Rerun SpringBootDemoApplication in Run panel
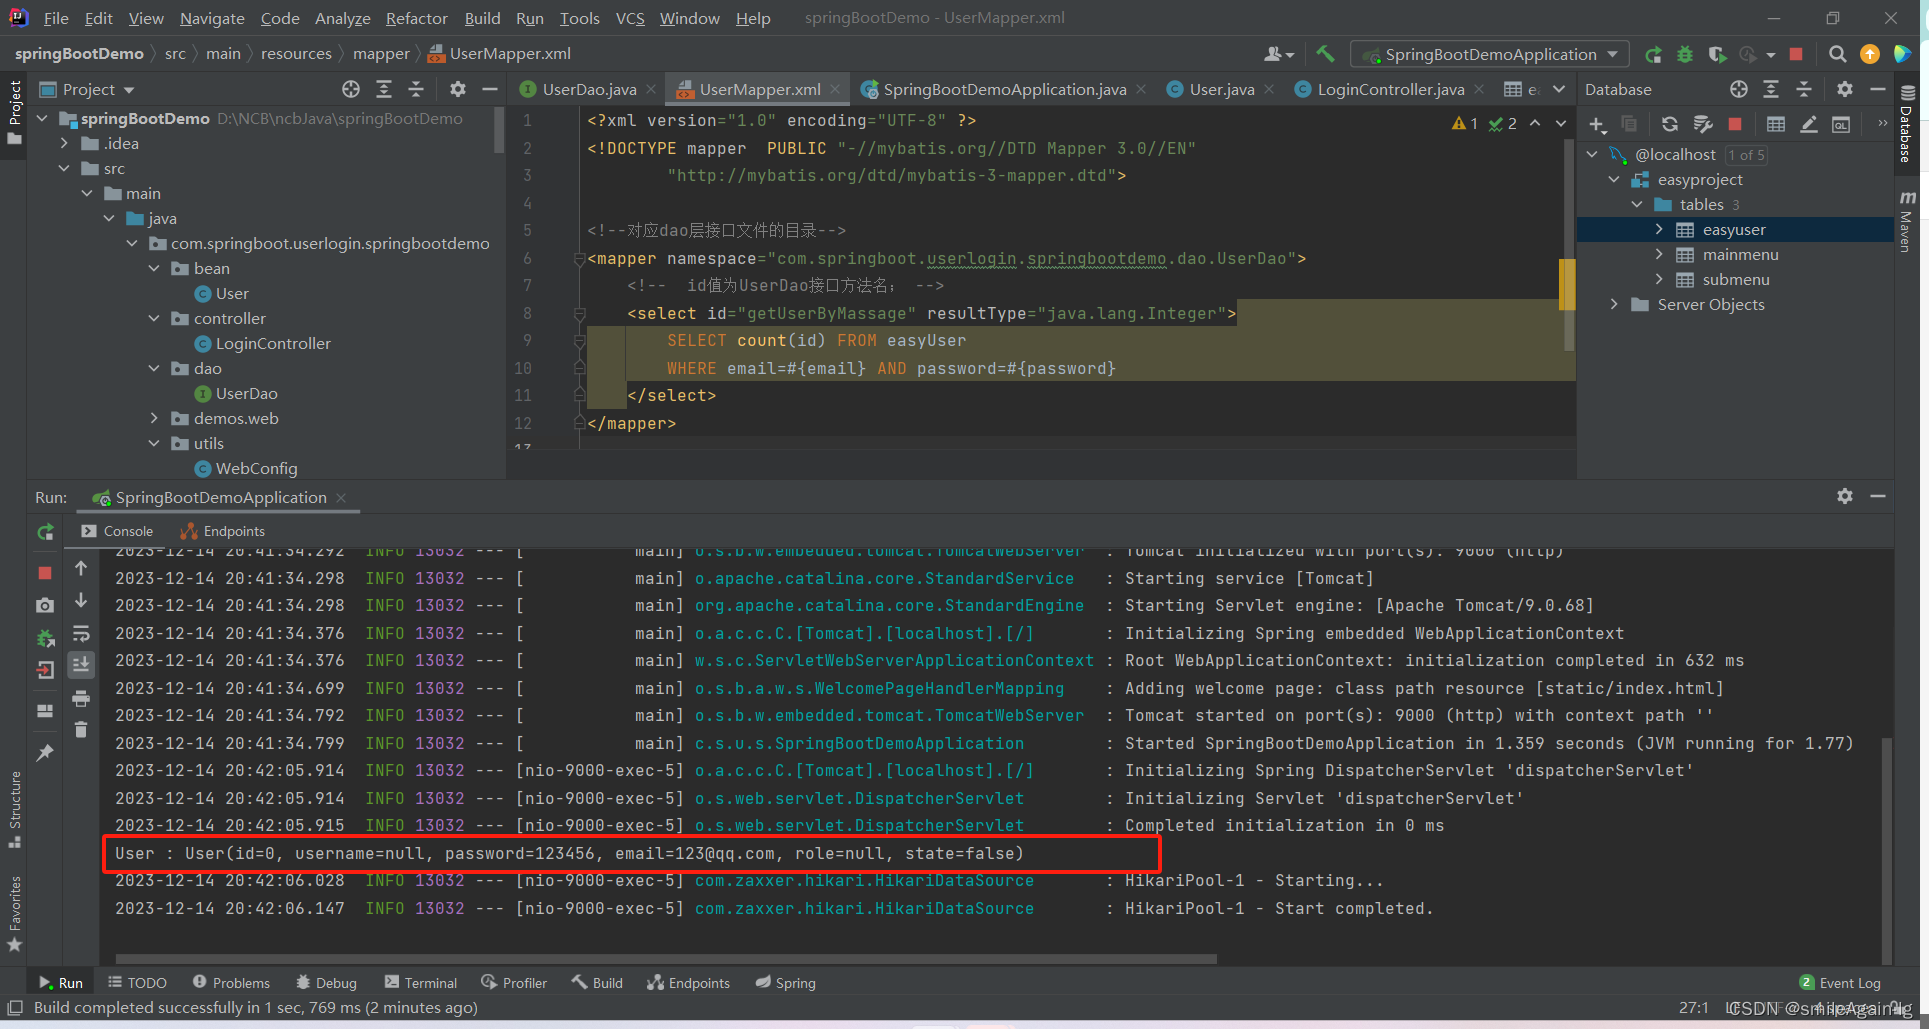The image size is (1929, 1029). click(45, 532)
